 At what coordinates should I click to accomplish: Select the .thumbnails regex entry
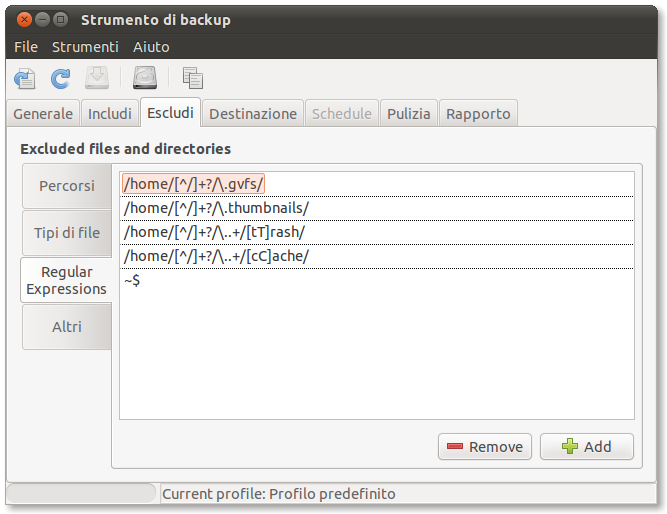click(216, 208)
